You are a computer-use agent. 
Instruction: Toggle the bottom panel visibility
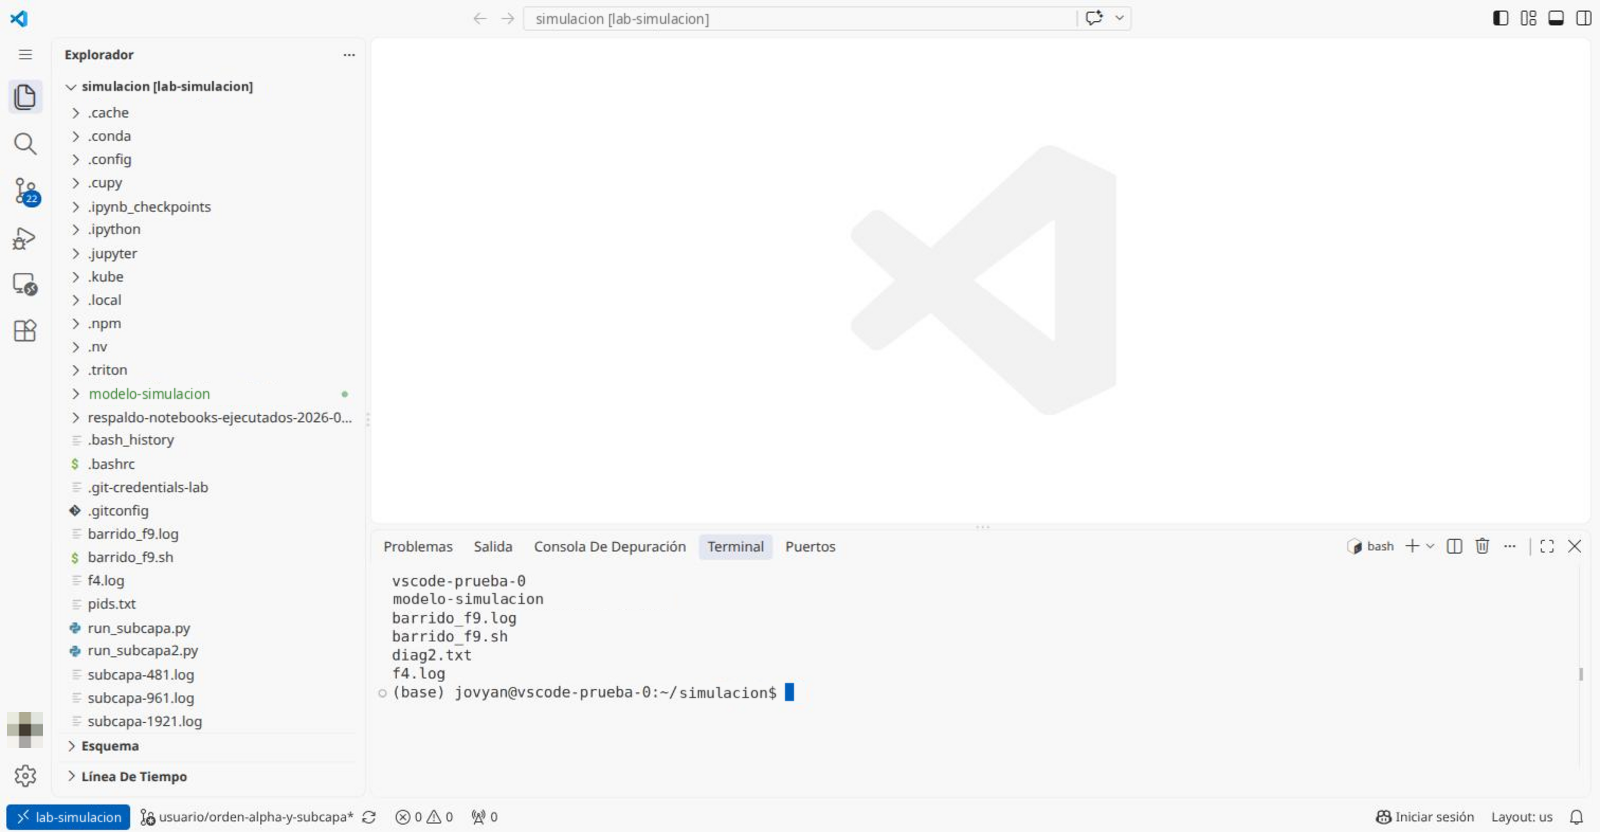[1556, 18]
